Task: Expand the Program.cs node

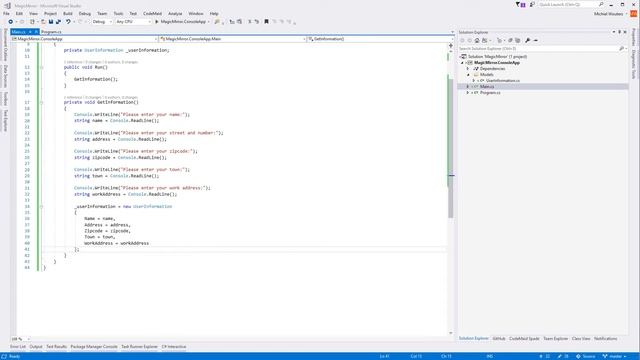Action: [x=468, y=93]
